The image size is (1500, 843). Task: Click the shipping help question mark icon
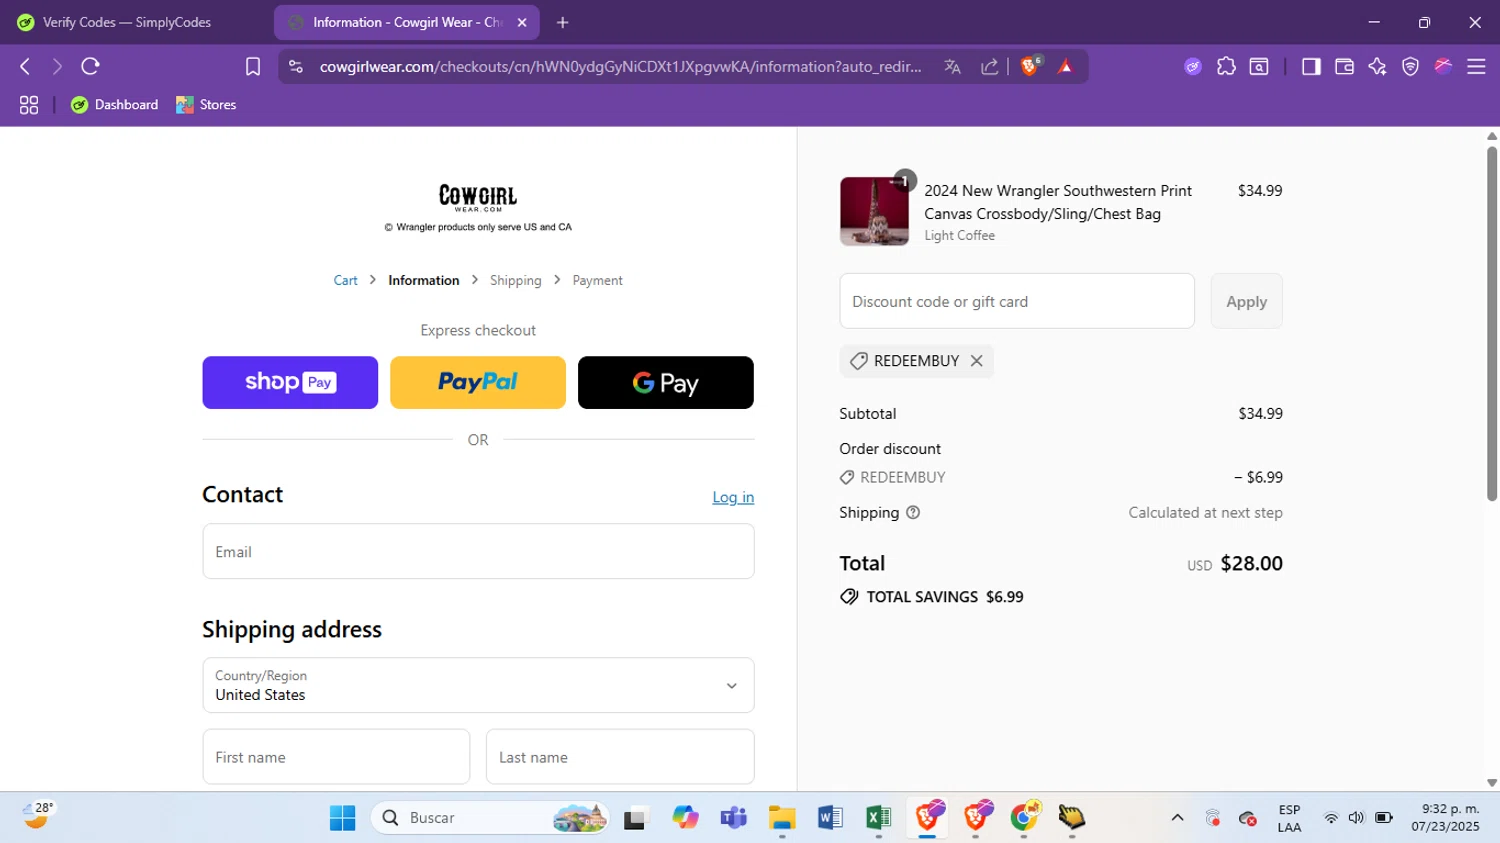pyautogui.click(x=912, y=513)
